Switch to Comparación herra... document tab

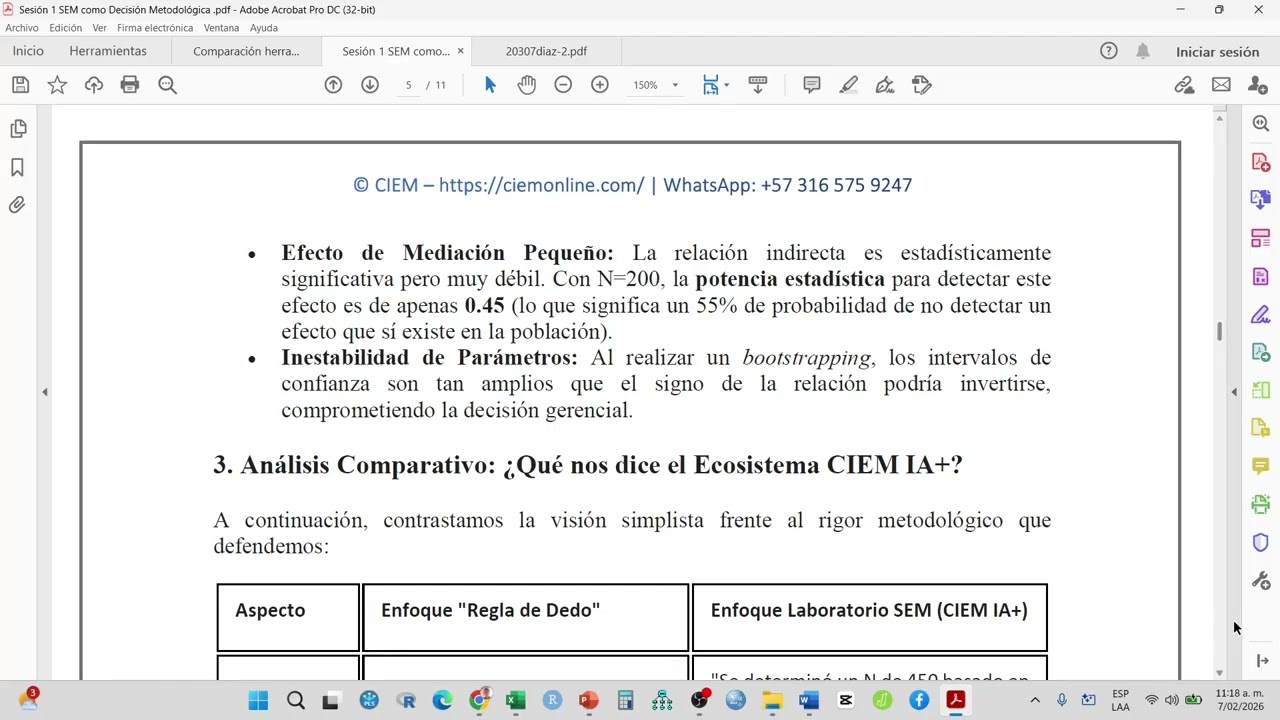coord(246,51)
